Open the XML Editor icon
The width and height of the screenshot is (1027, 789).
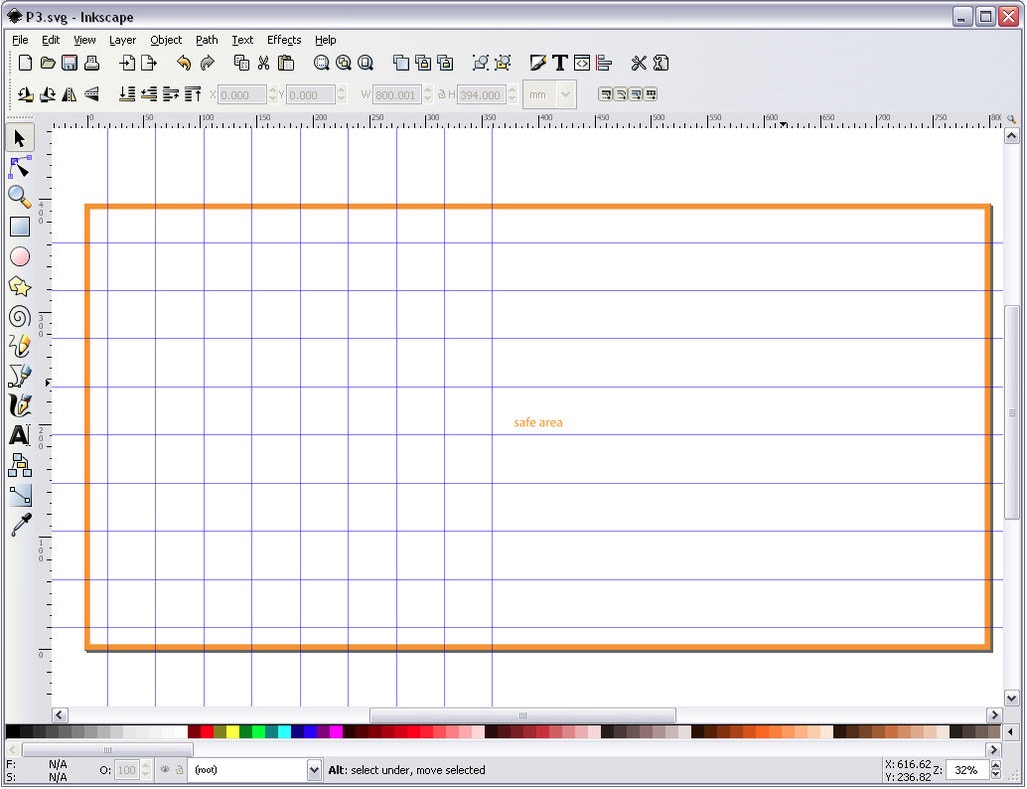[582, 63]
